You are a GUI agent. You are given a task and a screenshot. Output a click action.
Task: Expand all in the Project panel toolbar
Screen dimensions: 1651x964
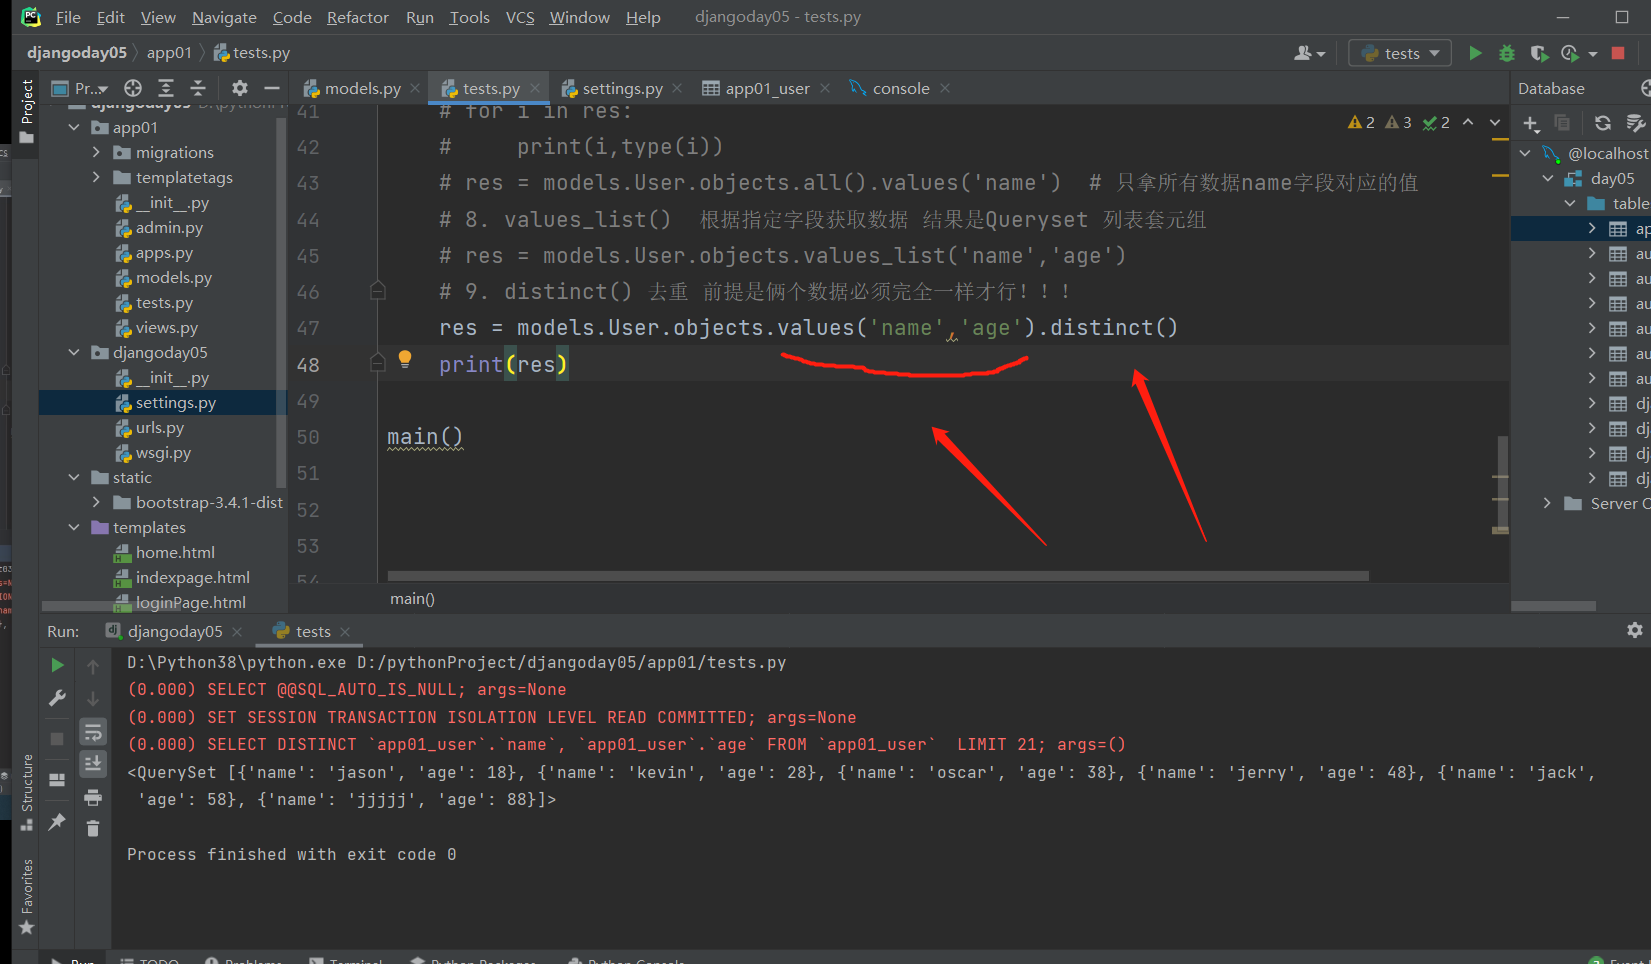166,88
